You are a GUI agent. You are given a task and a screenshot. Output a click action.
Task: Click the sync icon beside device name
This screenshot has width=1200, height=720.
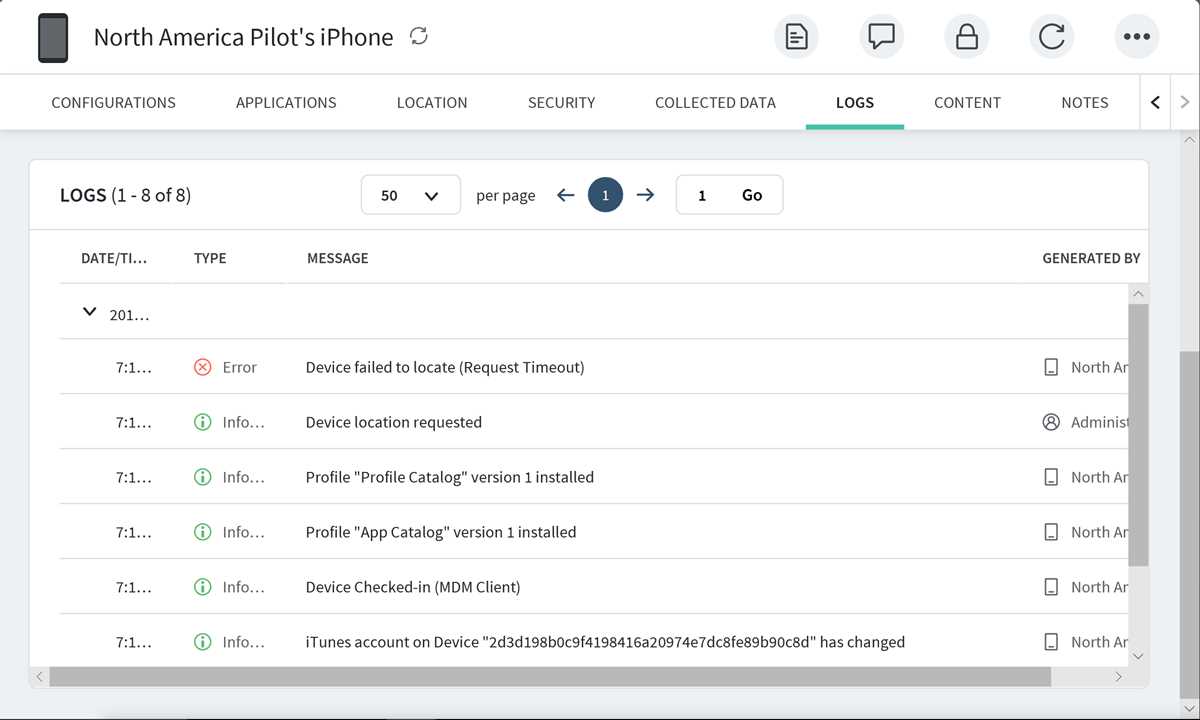(x=419, y=36)
